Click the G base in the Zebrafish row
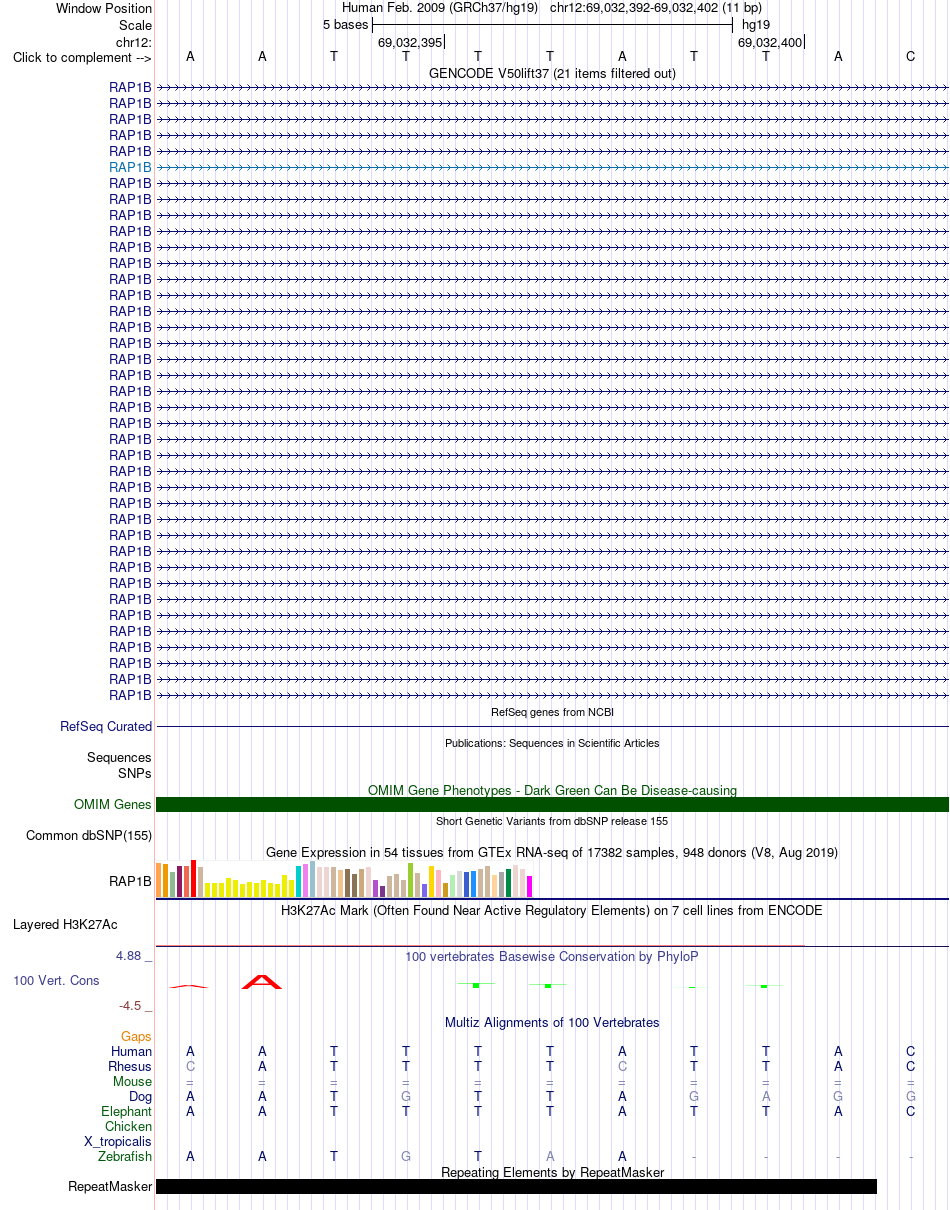The height and width of the screenshot is (1210, 950). click(x=406, y=1156)
